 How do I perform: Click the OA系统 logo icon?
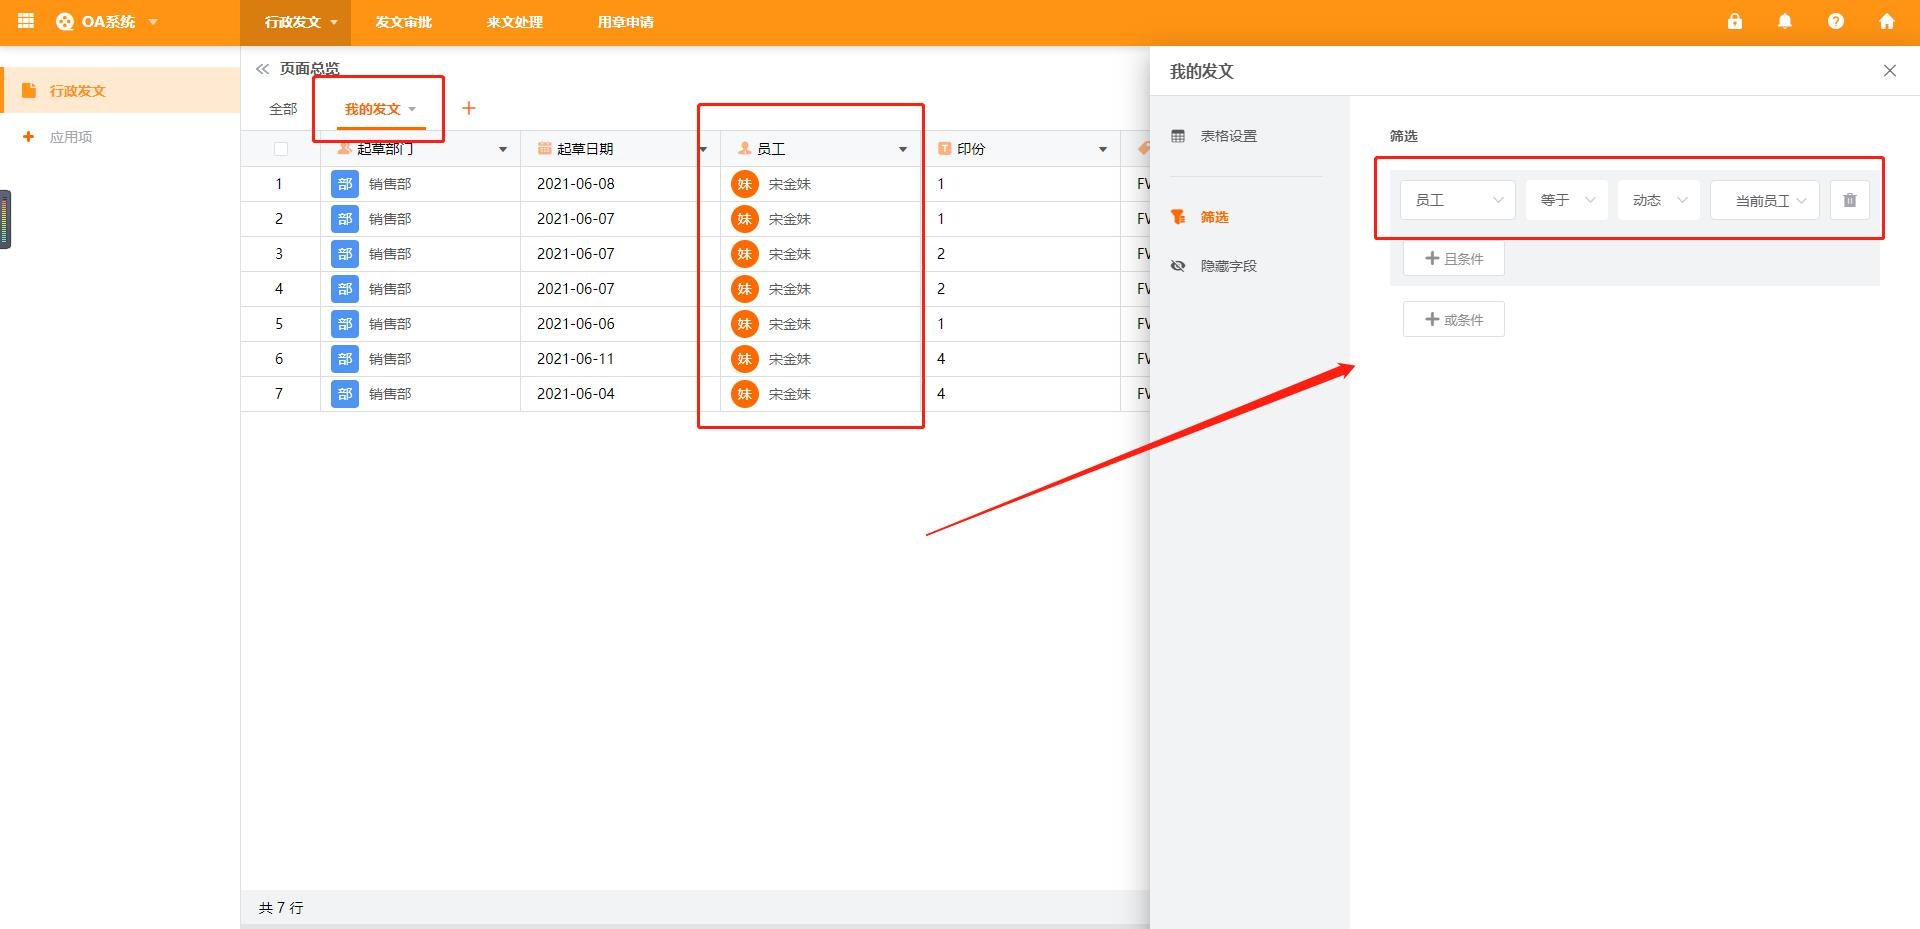click(65, 21)
